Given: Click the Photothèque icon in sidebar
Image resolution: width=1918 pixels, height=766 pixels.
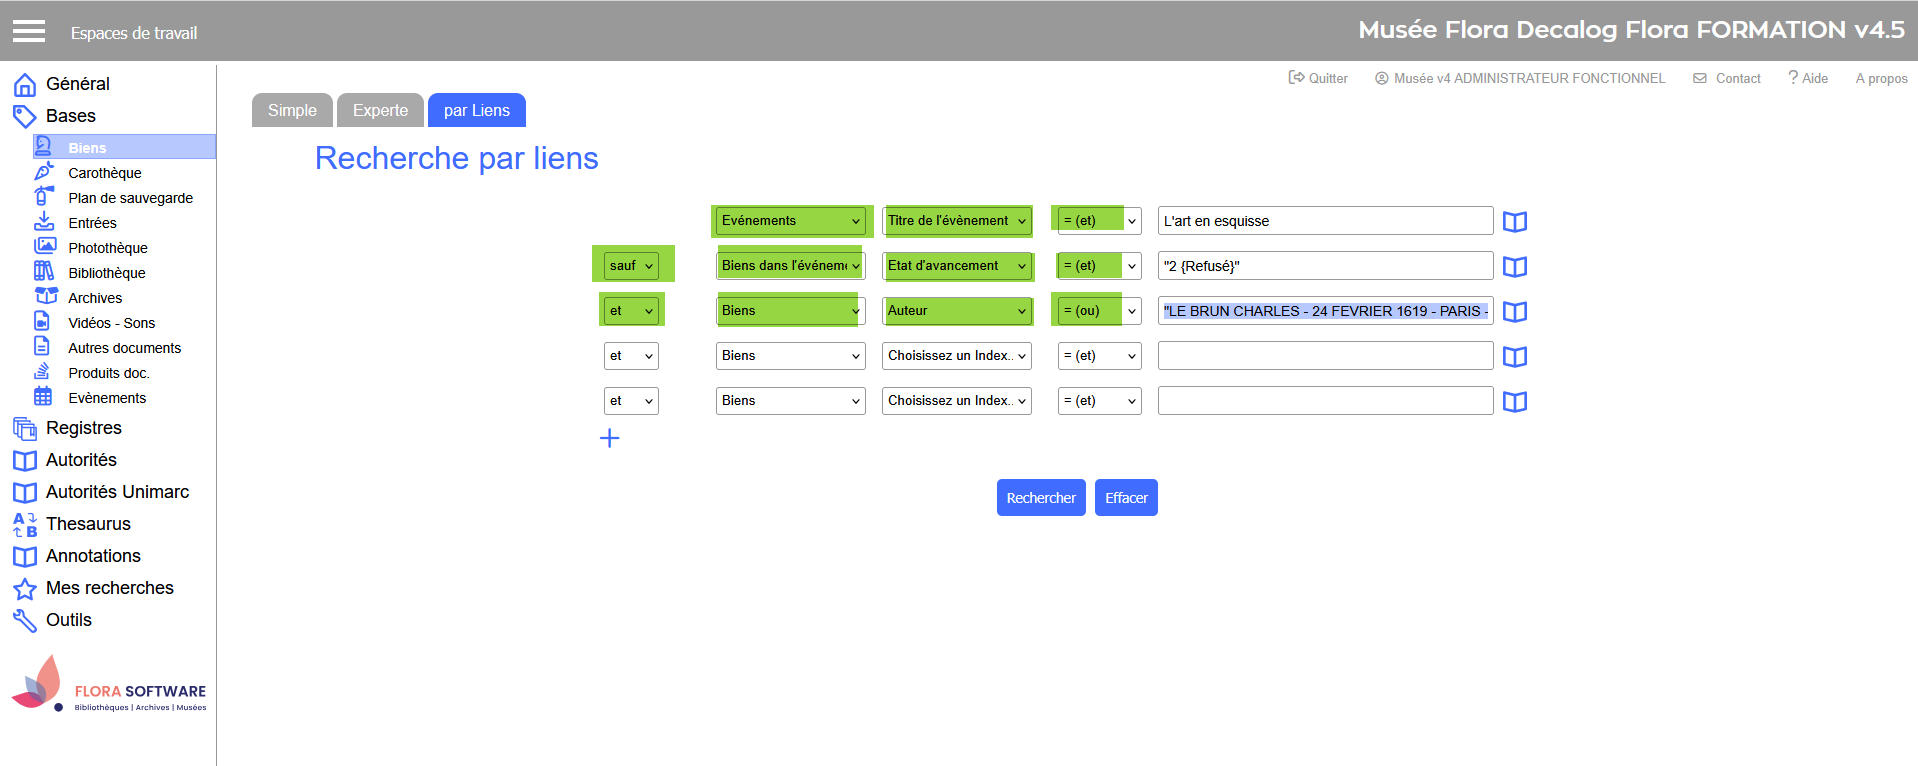Looking at the screenshot, I should (44, 247).
